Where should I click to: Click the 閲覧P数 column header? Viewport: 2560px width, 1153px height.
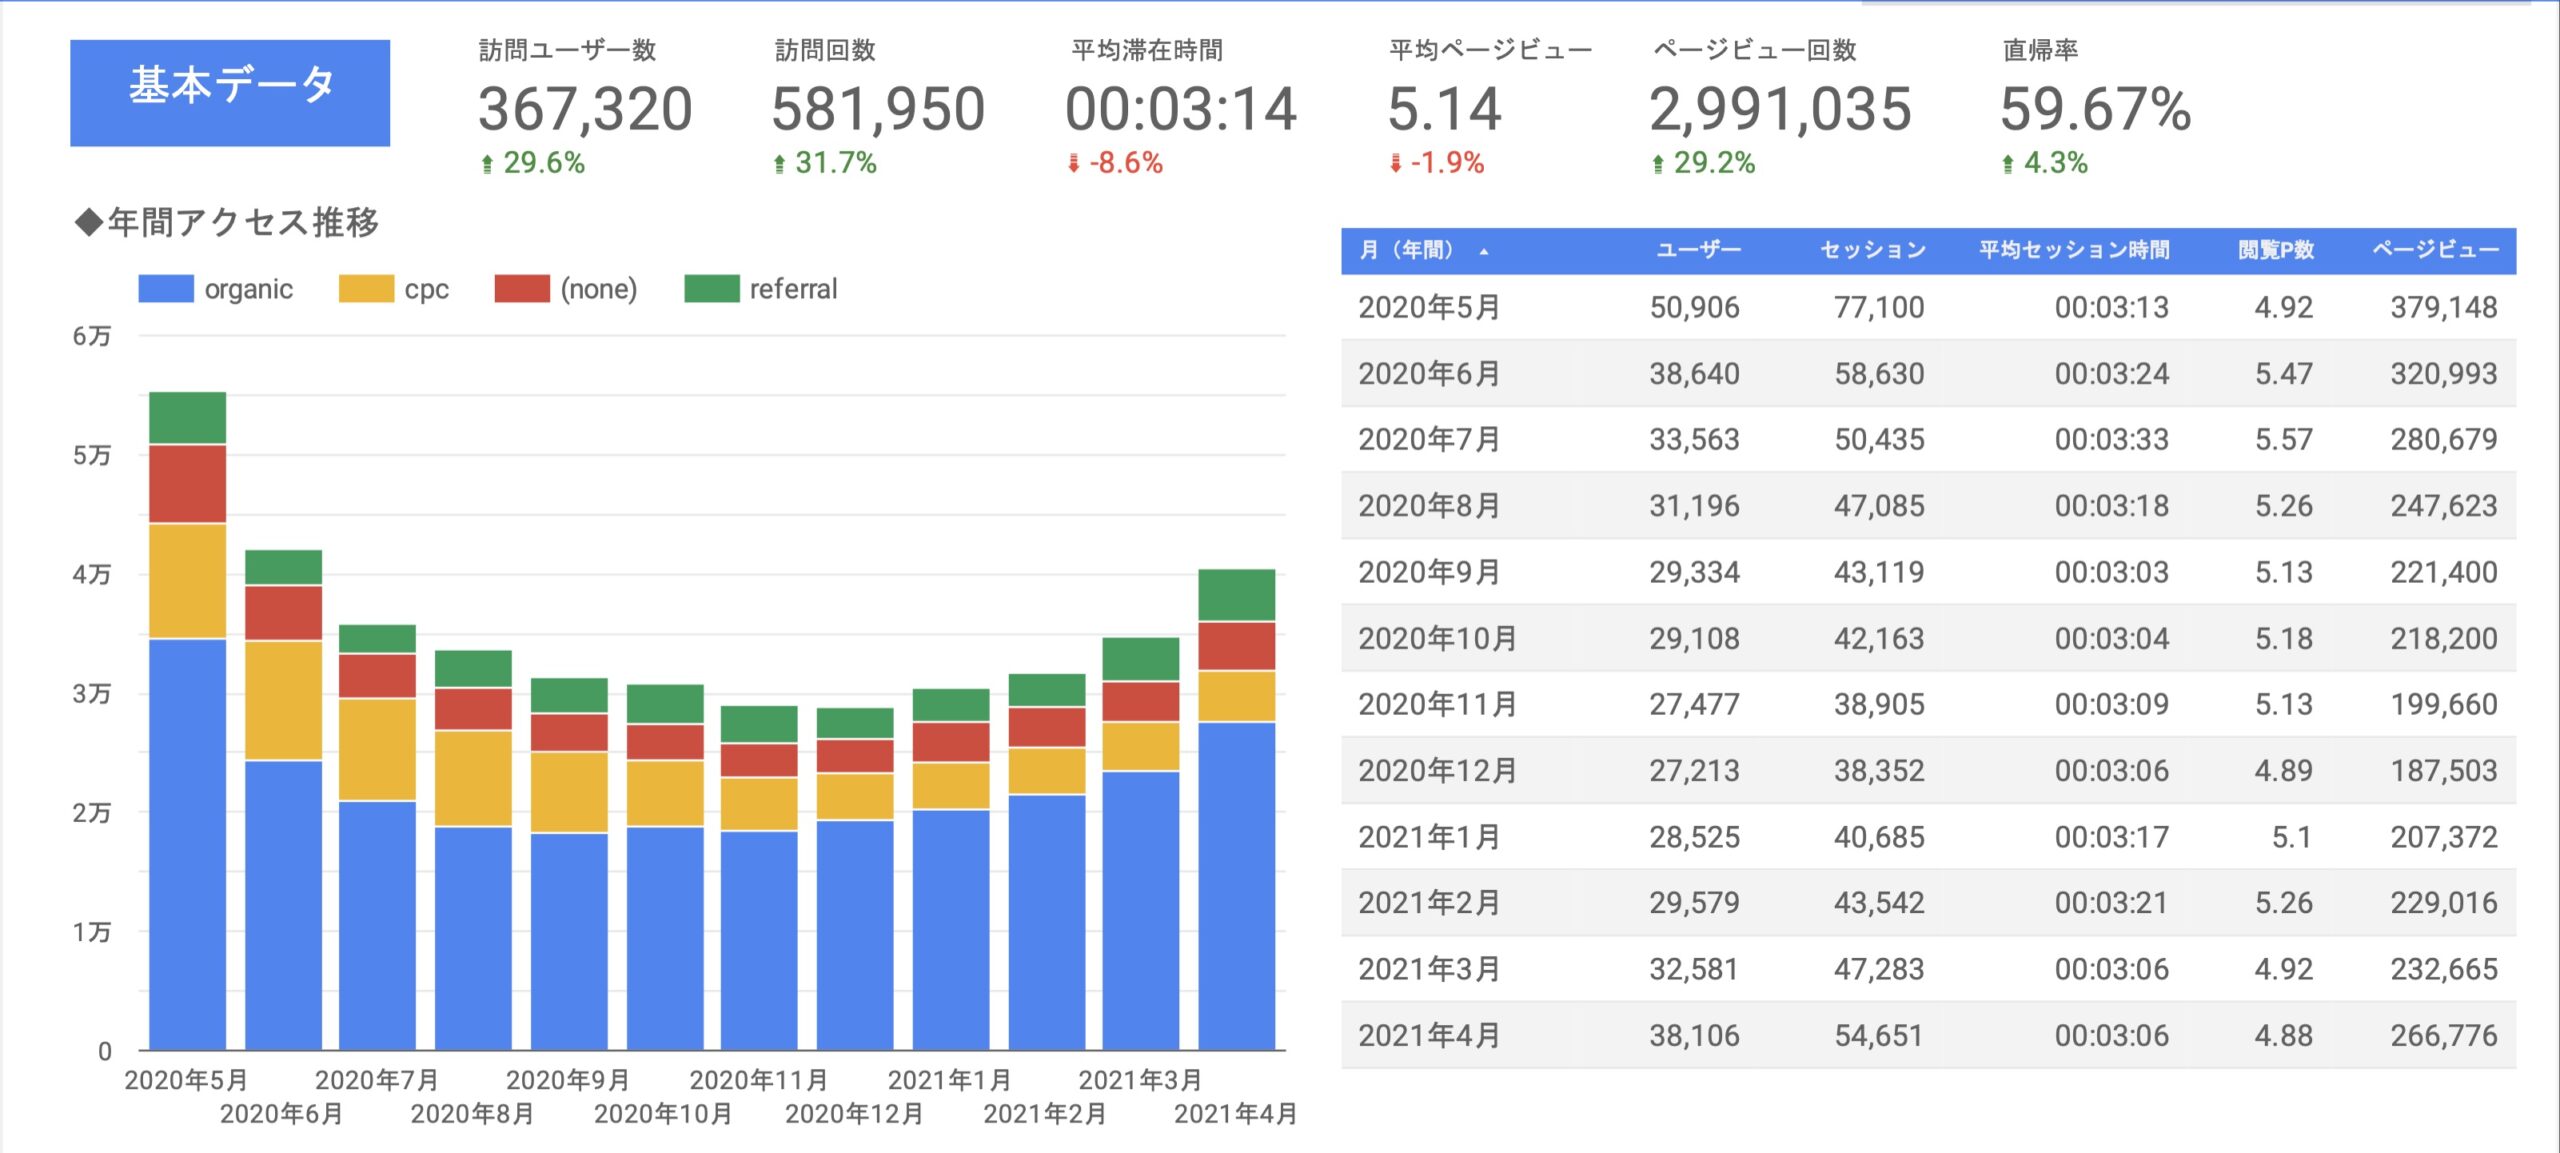(x=2276, y=250)
